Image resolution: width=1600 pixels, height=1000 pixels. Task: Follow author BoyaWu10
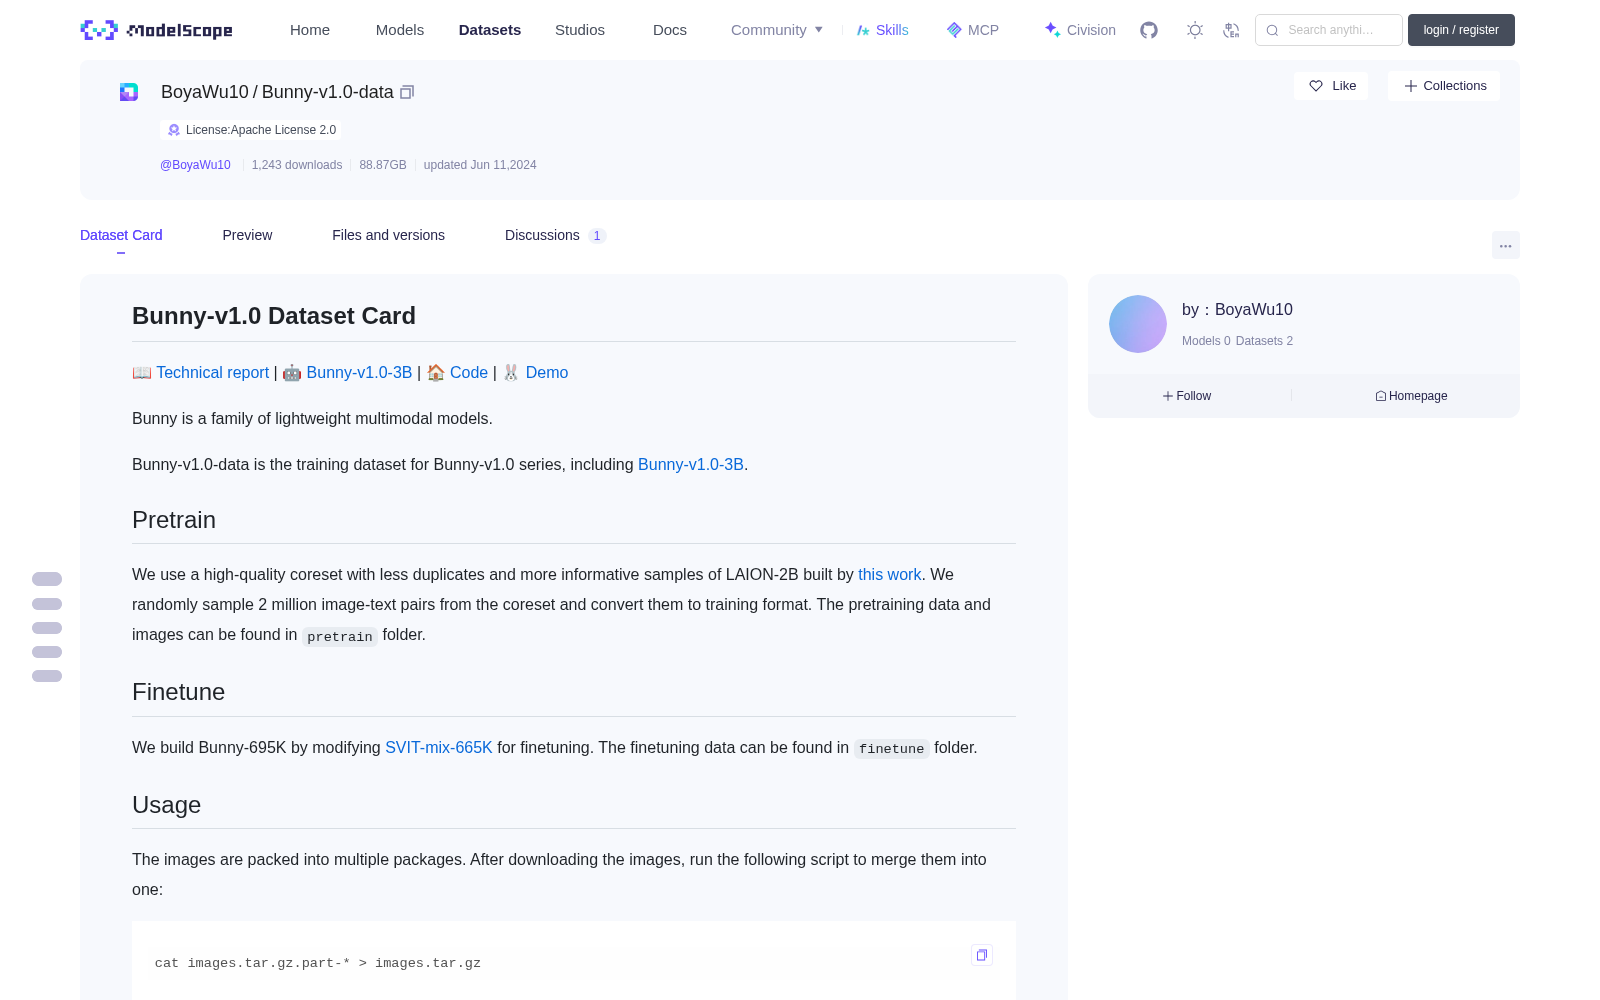(1187, 396)
